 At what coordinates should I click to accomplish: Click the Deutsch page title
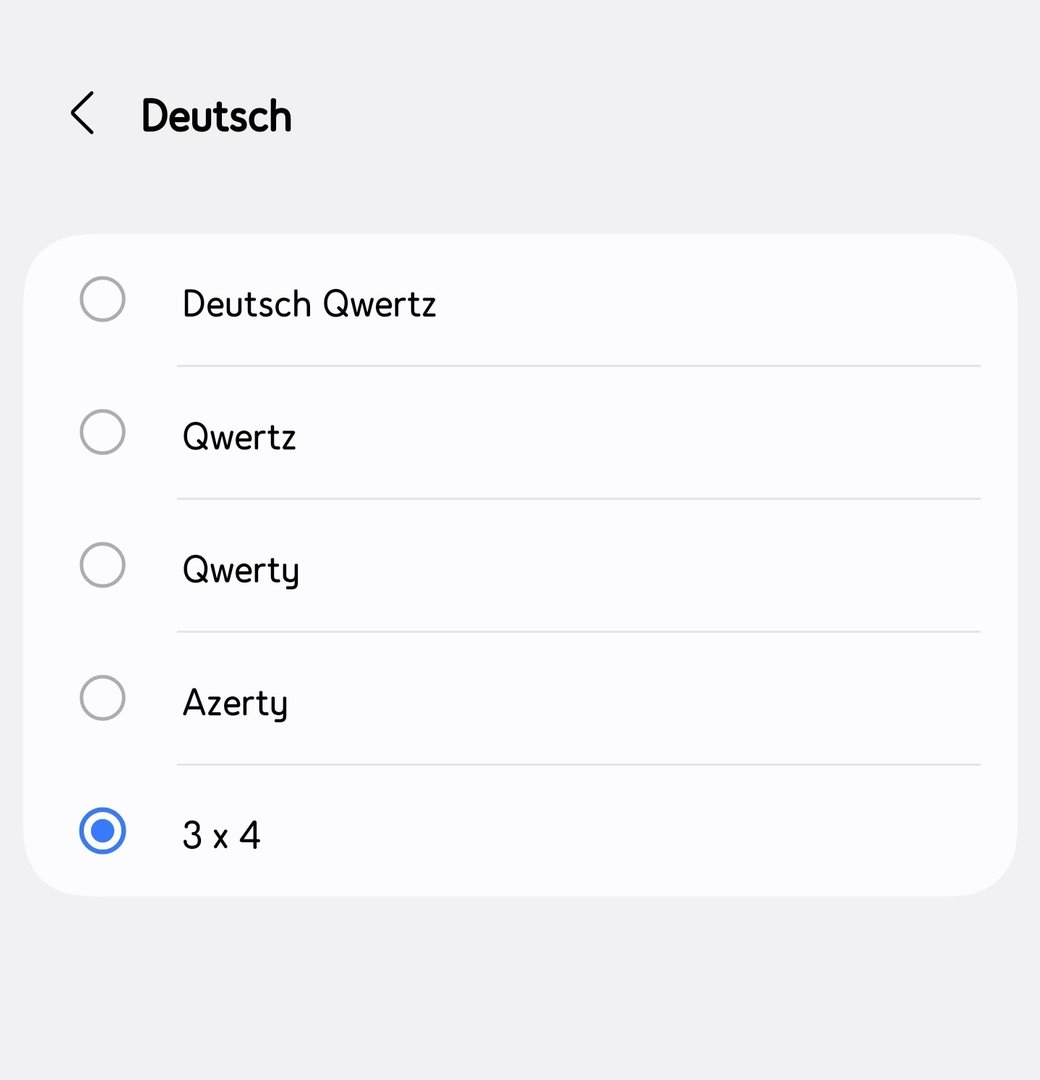[216, 116]
